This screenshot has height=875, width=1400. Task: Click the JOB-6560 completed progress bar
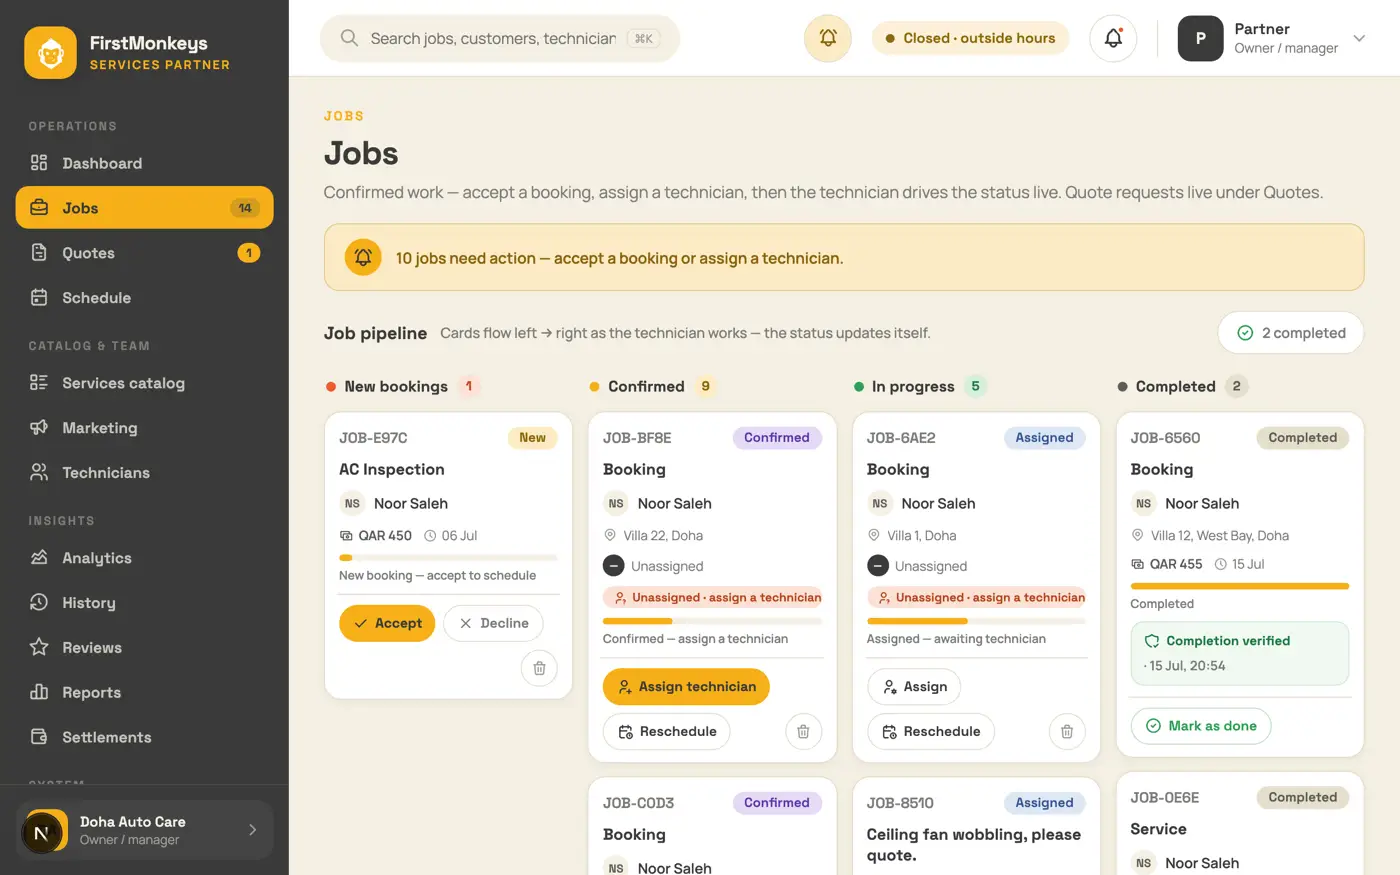(x=1240, y=586)
